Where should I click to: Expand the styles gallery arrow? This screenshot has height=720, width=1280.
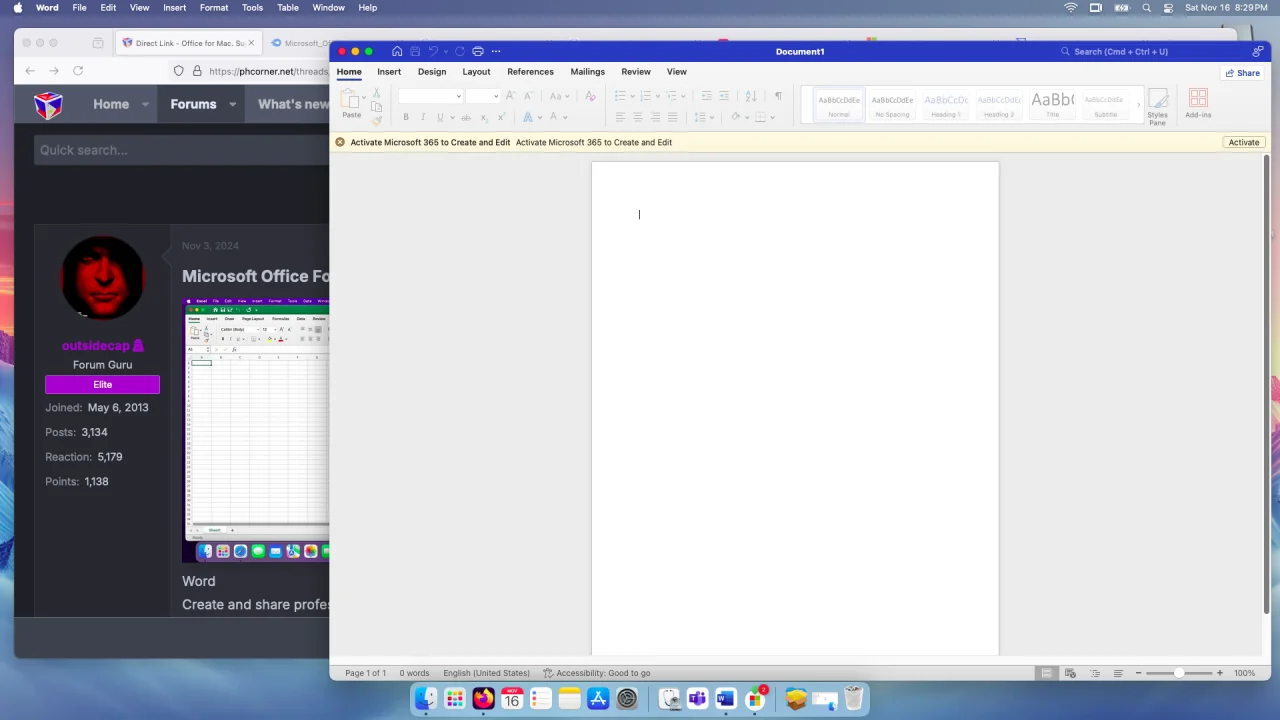click(1138, 104)
